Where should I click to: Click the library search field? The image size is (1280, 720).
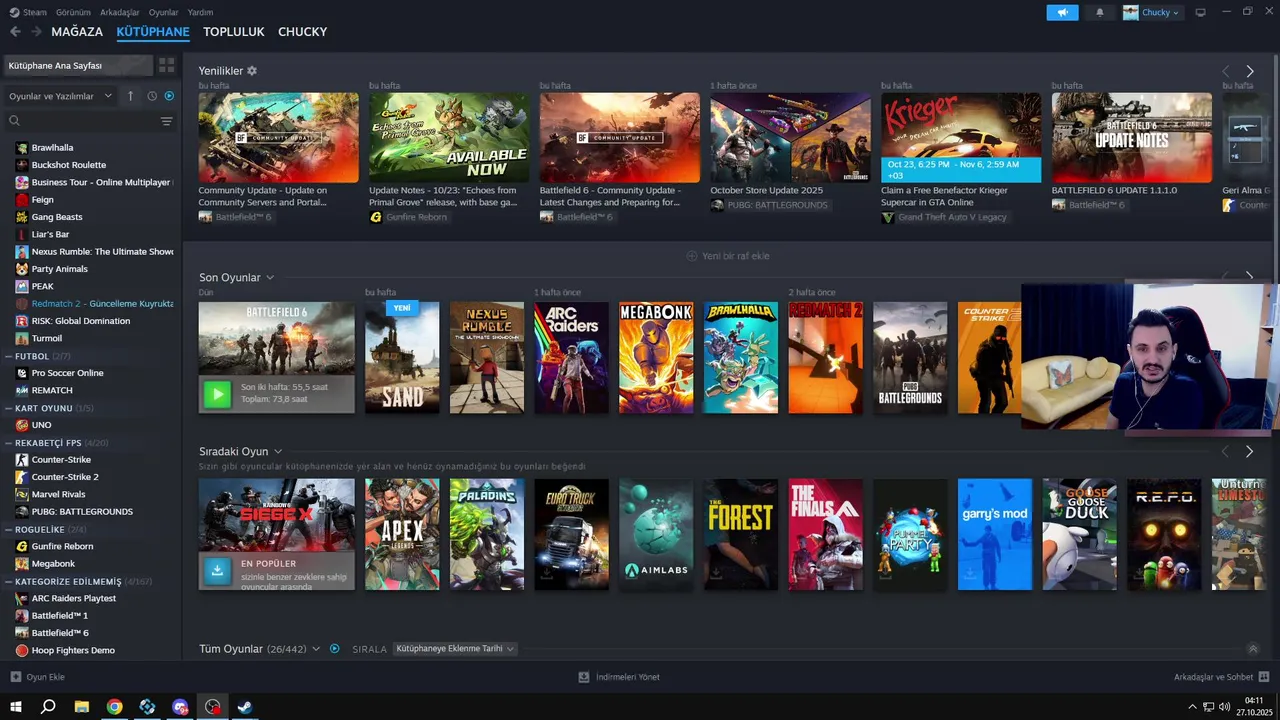click(x=82, y=121)
